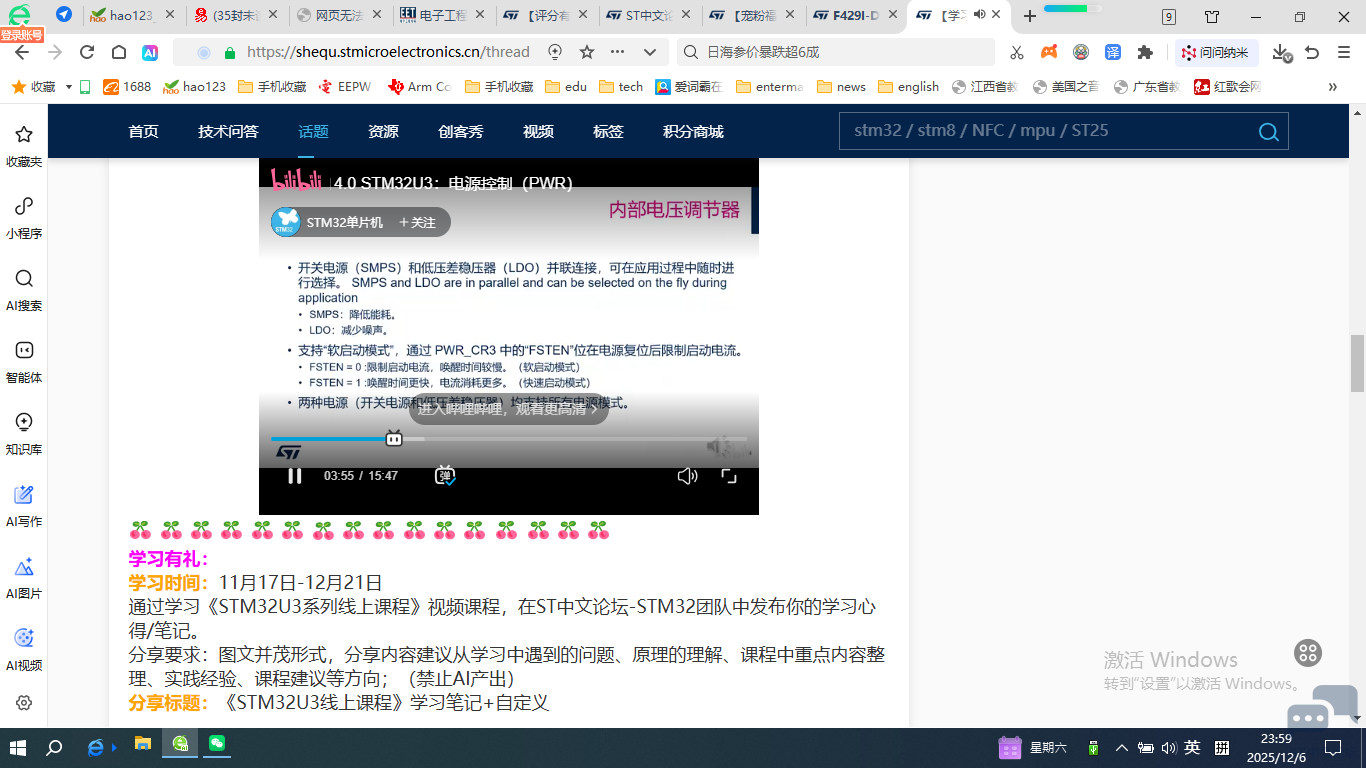Screen dimensions: 1366x768
Task: Open the 标签 nav item
Action: pyautogui.click(x=608, y=131)
